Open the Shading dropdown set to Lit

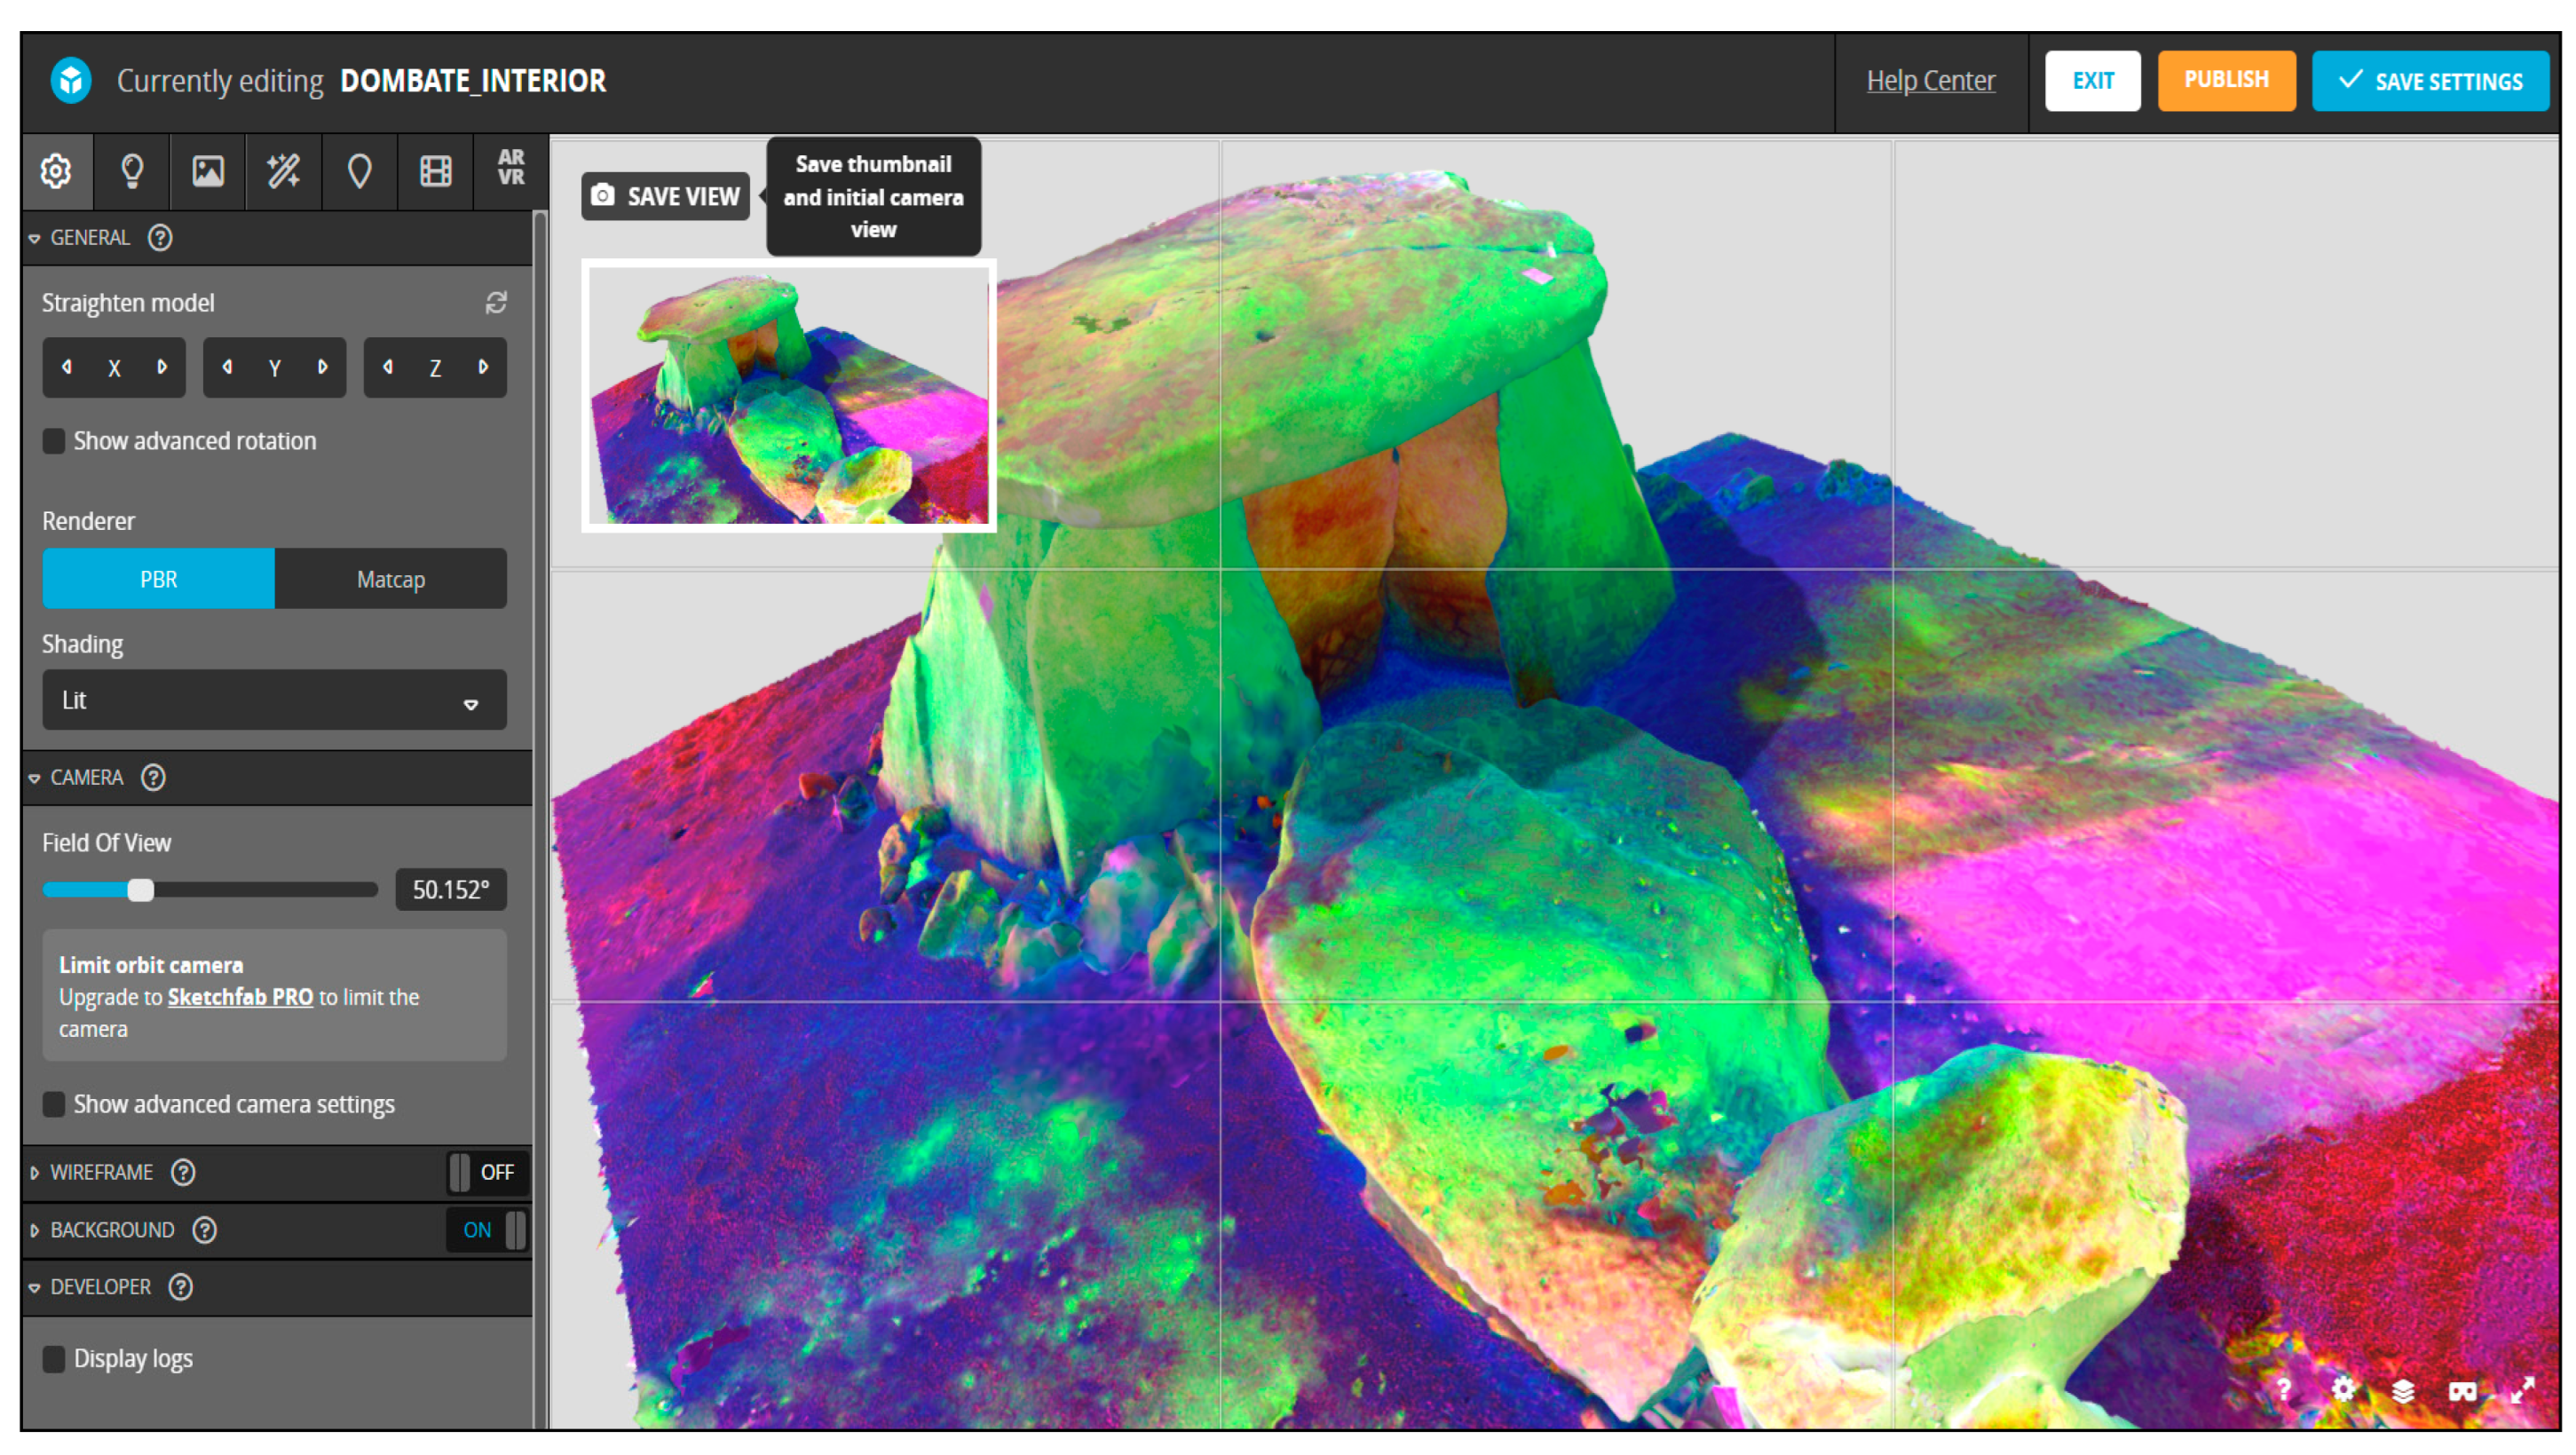(274, 700)
